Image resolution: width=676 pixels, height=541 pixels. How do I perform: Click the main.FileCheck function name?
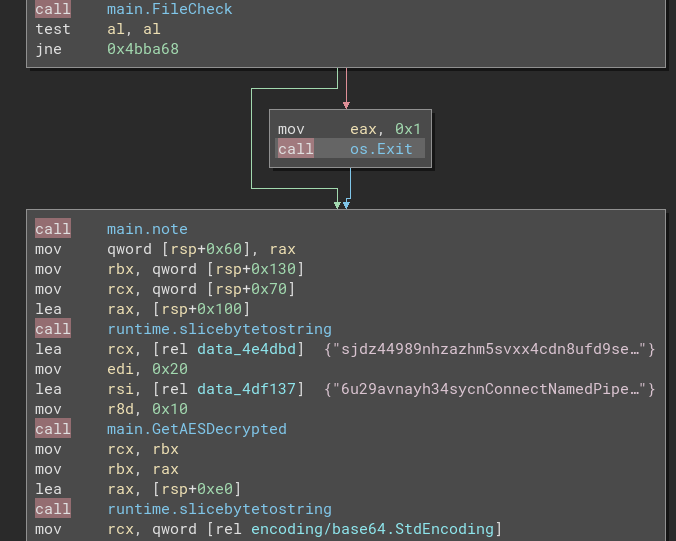[169, 9]
